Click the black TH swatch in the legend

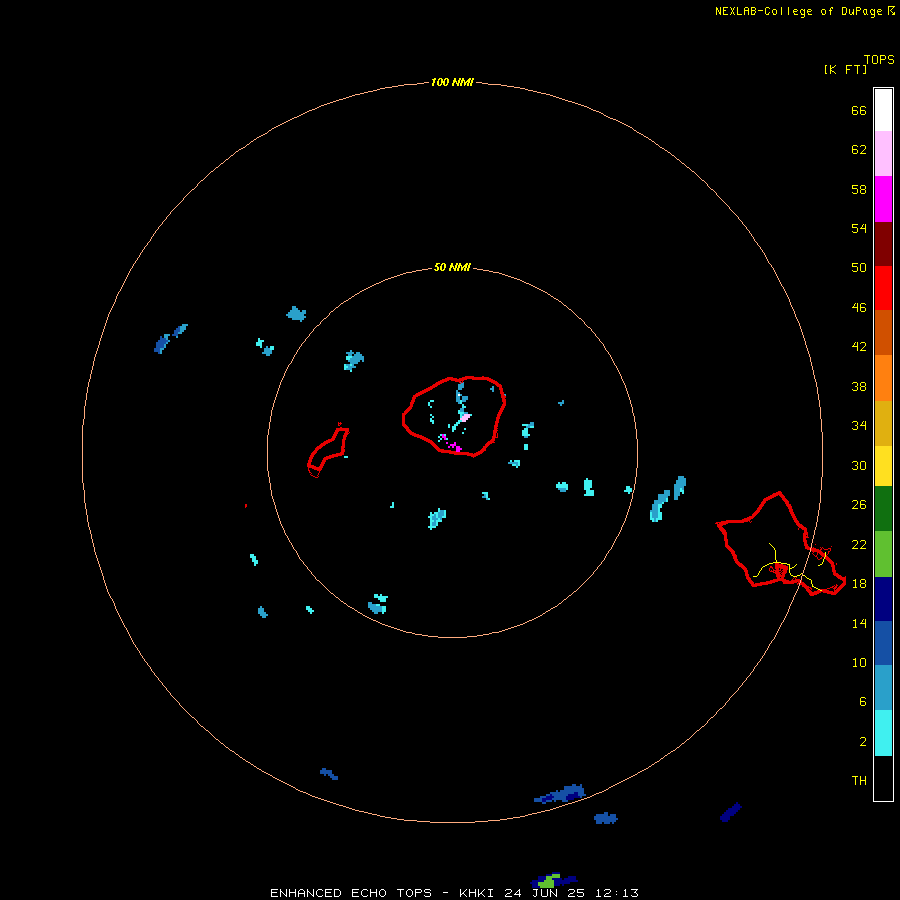tap(883, 778)
